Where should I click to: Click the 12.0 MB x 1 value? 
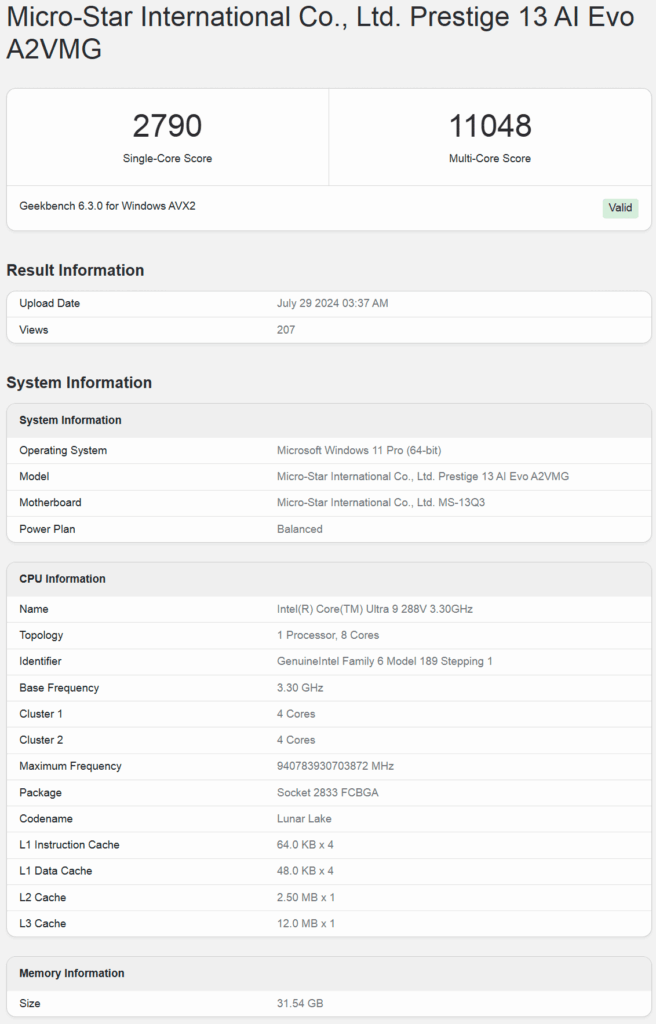[x=306, y=923]
